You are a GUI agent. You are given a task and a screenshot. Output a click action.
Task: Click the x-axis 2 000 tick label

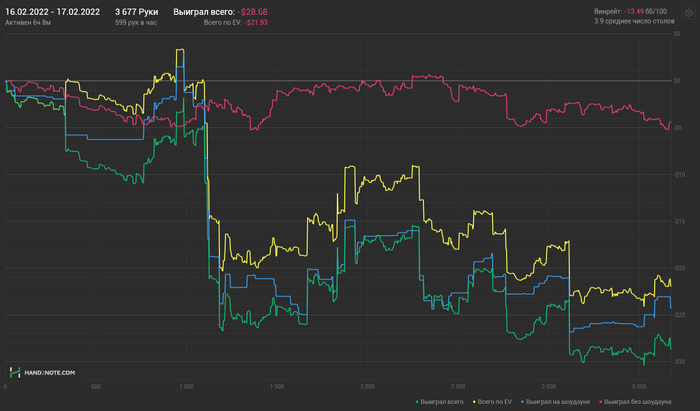[x=367, y=386]
